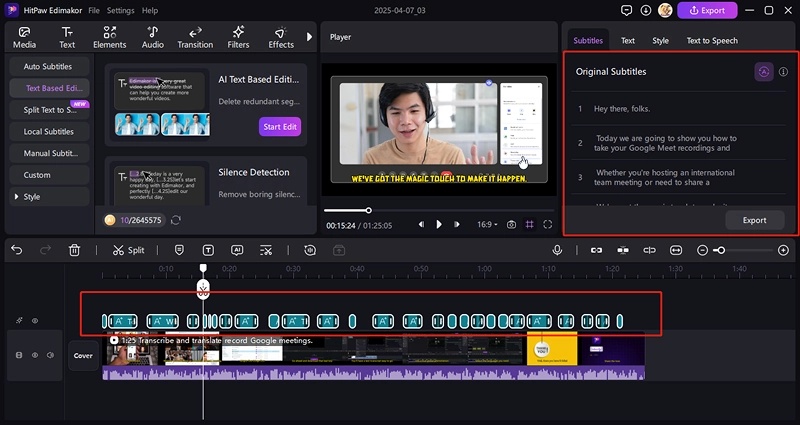The width and height of the screenshot is (800, 425).
Task: Open the Elements panel
Action: [x=110, y=38]
